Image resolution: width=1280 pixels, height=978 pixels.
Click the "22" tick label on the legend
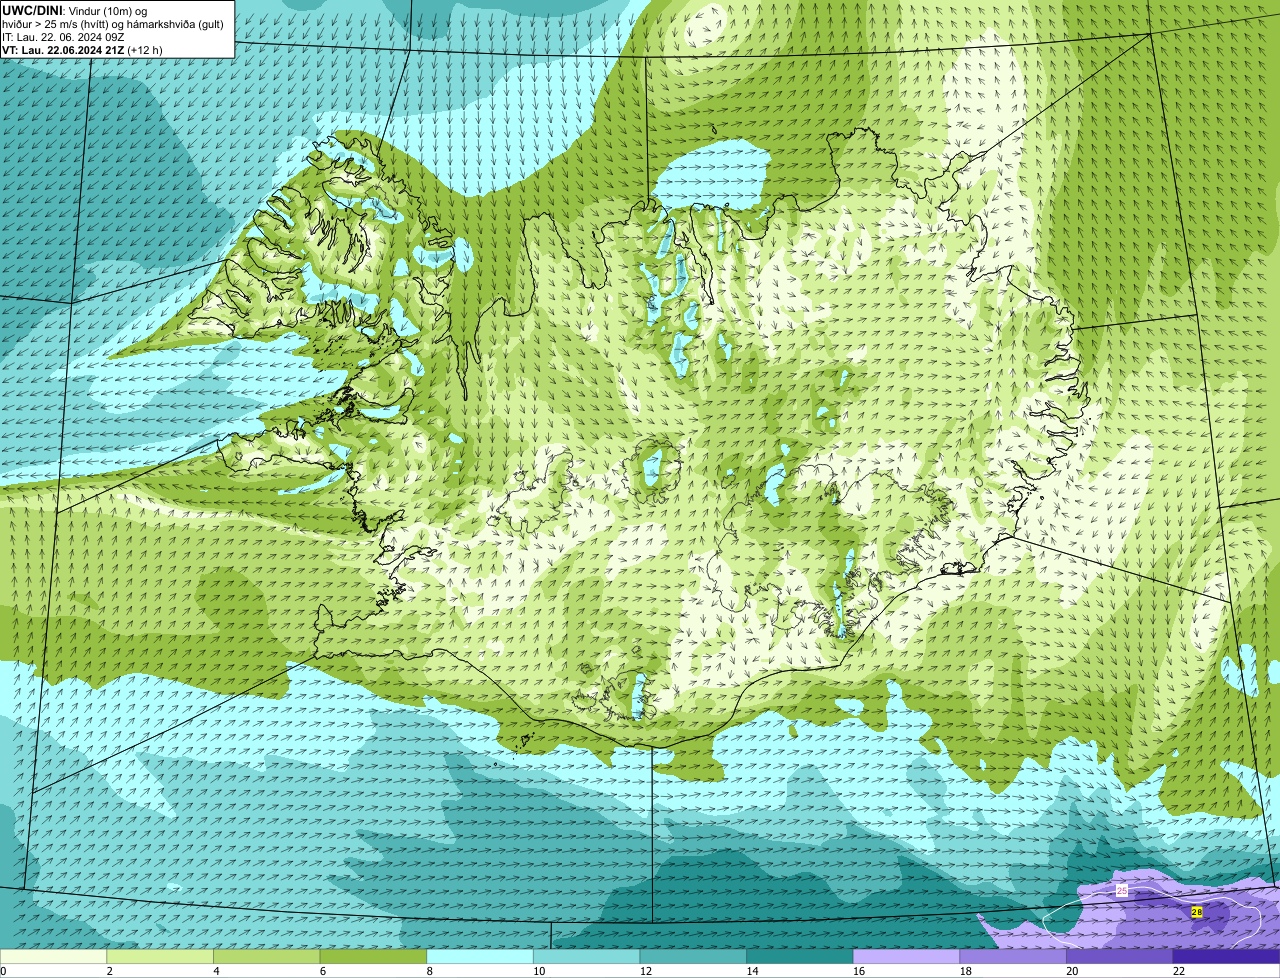tap(1179, 971)
